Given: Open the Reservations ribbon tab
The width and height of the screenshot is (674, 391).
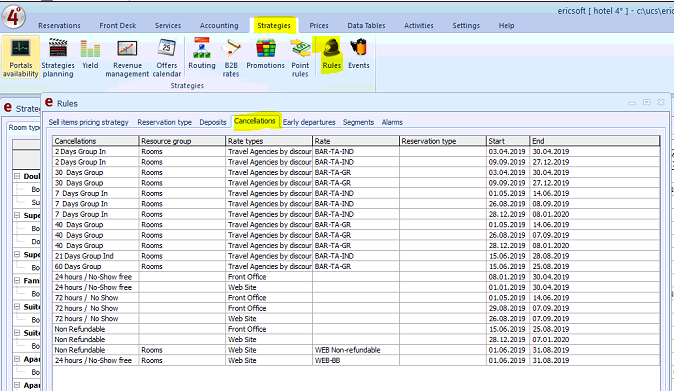Looking at the screenshot, I should 59,25.
